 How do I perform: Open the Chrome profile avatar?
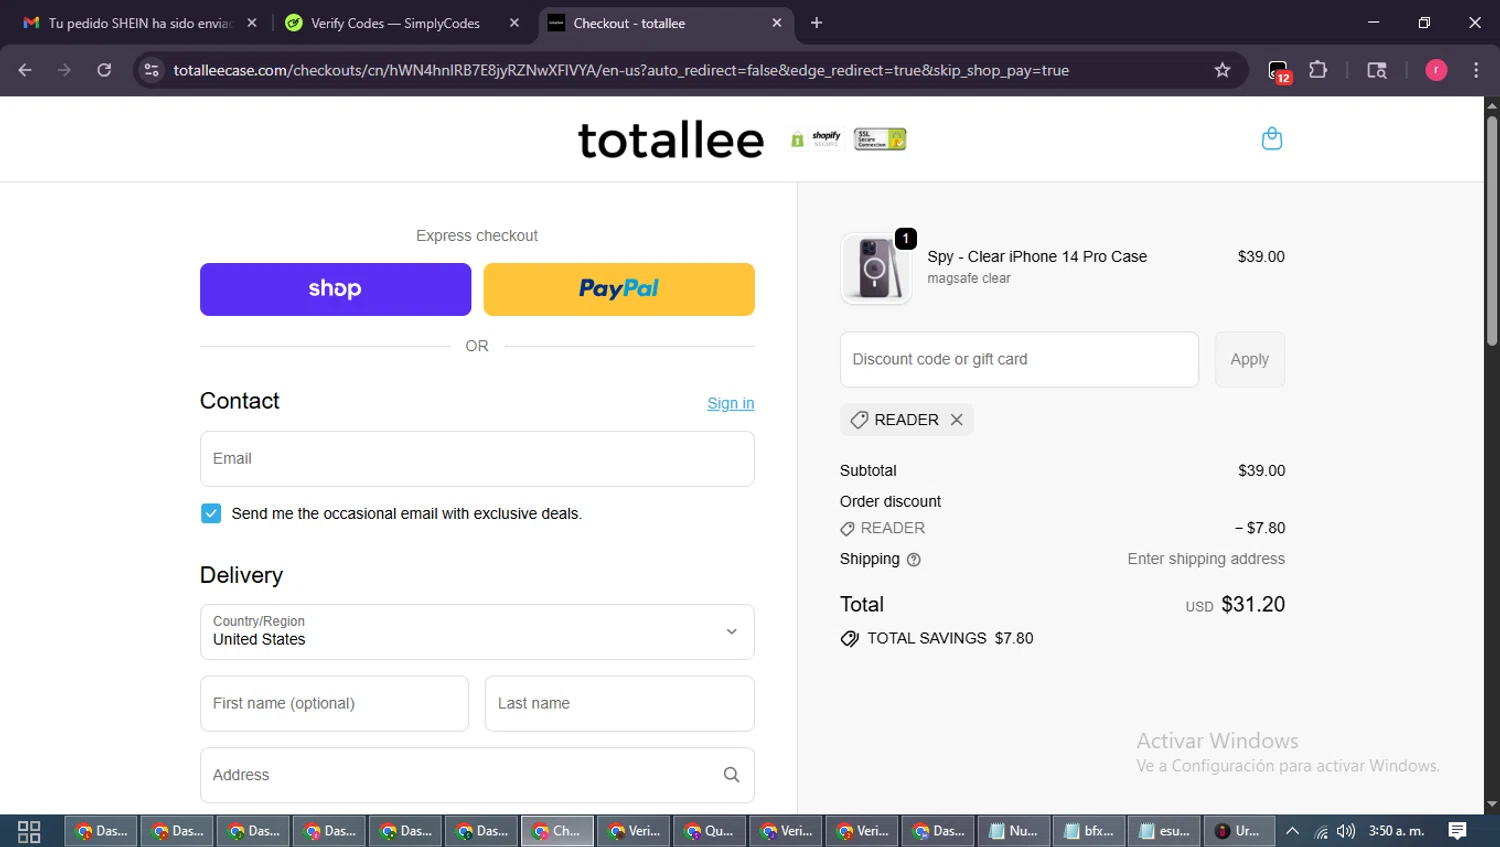coord(1436,70)
